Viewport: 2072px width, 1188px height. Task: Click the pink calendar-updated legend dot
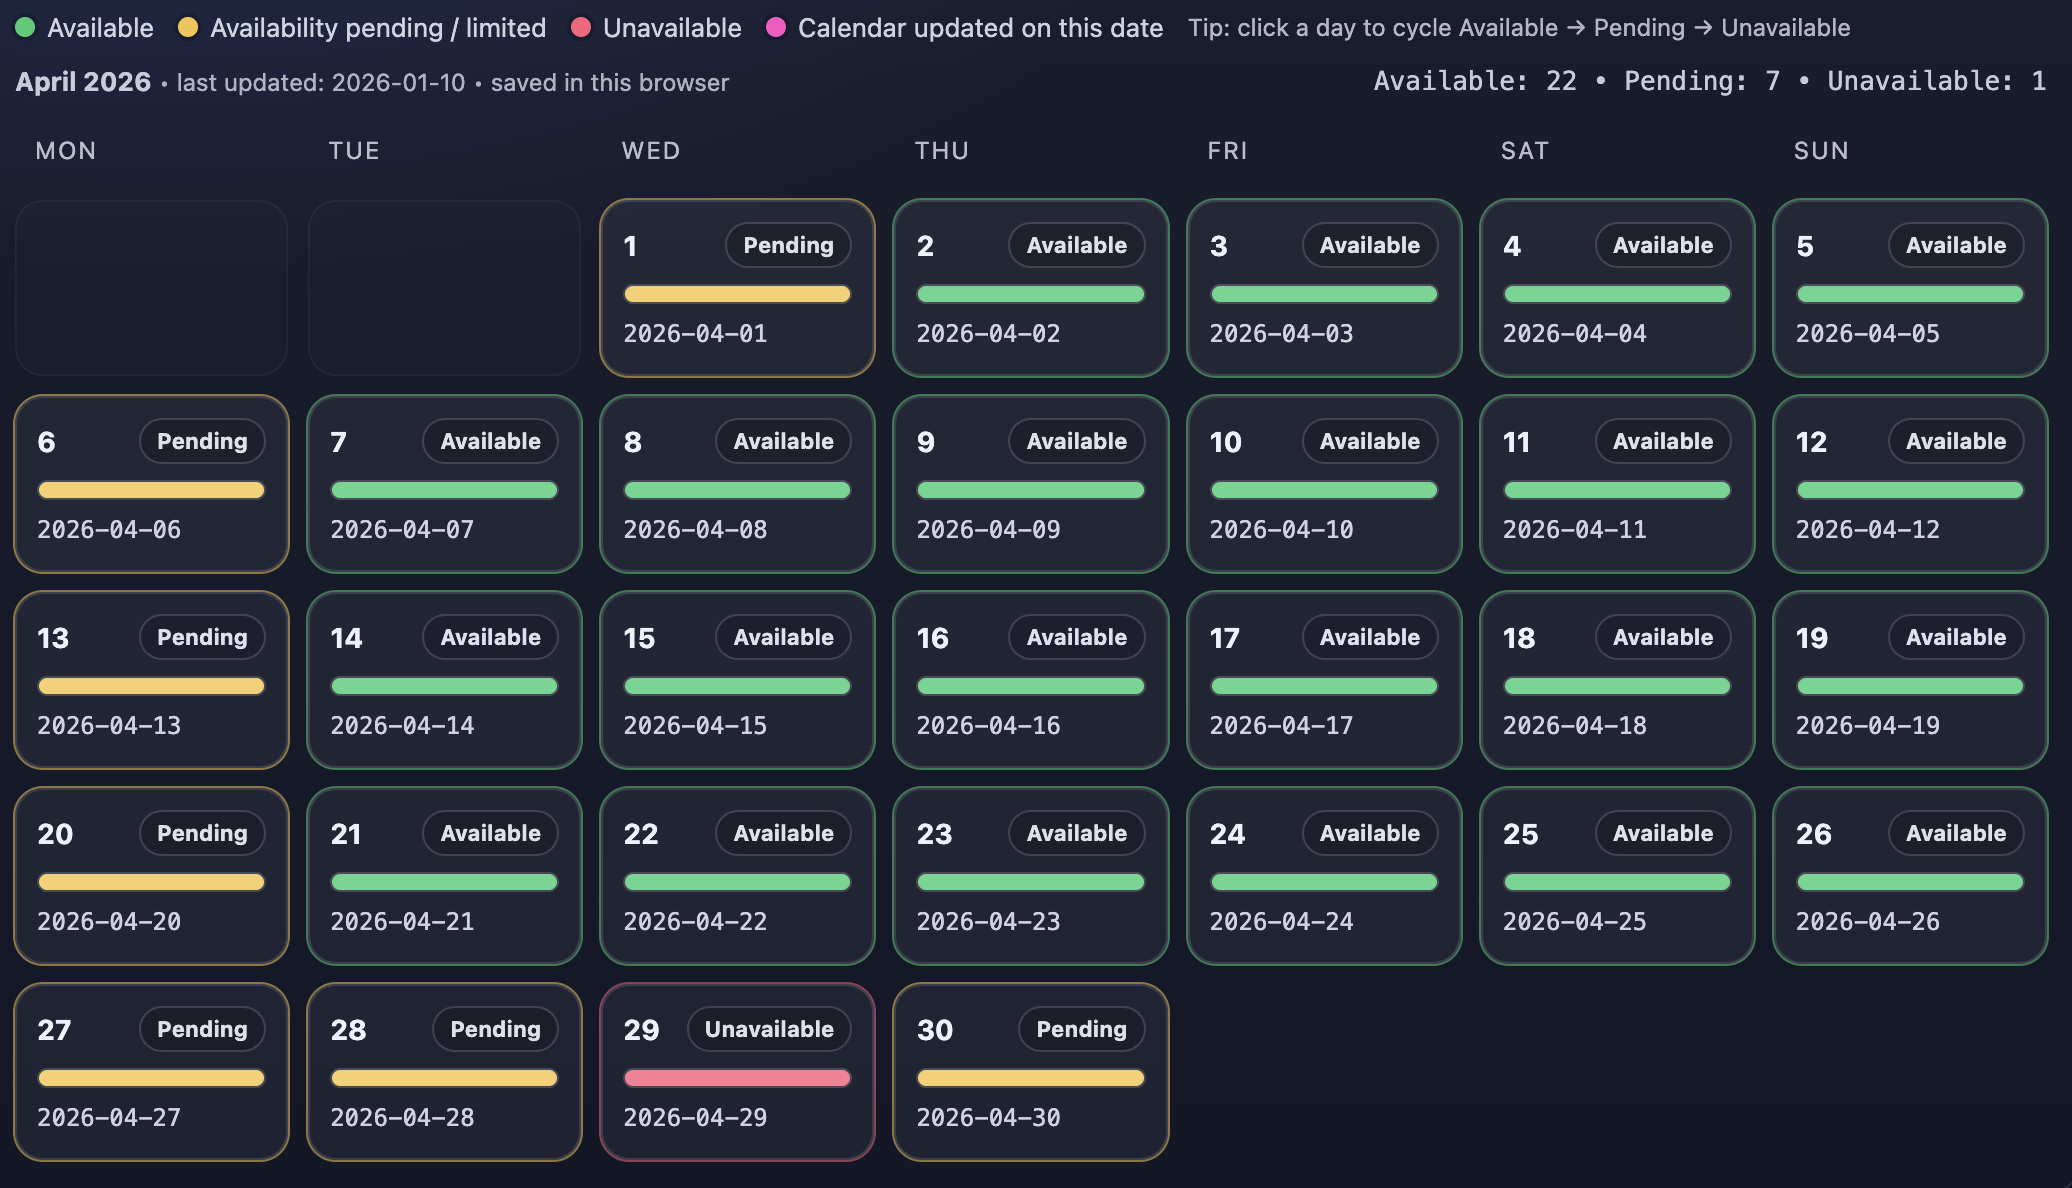click(776, 28)
